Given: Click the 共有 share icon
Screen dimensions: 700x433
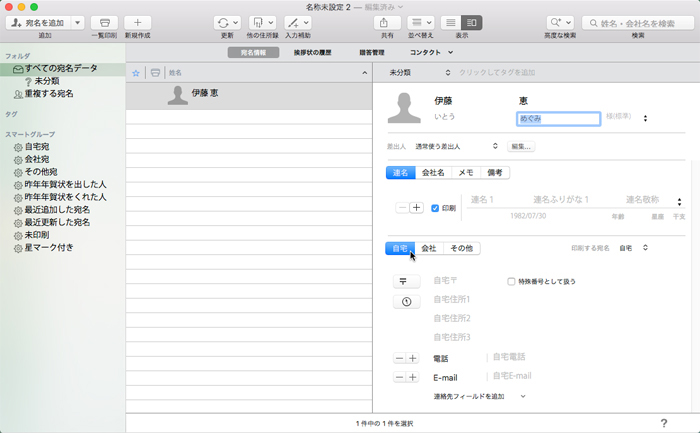Looking at the screenshot, I should (386, 22).
